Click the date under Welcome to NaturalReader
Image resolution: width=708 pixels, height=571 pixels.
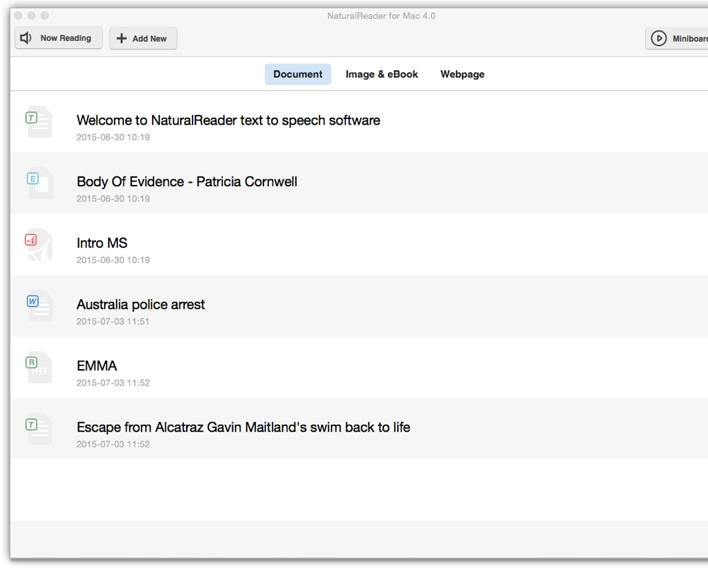pos(113,137)
